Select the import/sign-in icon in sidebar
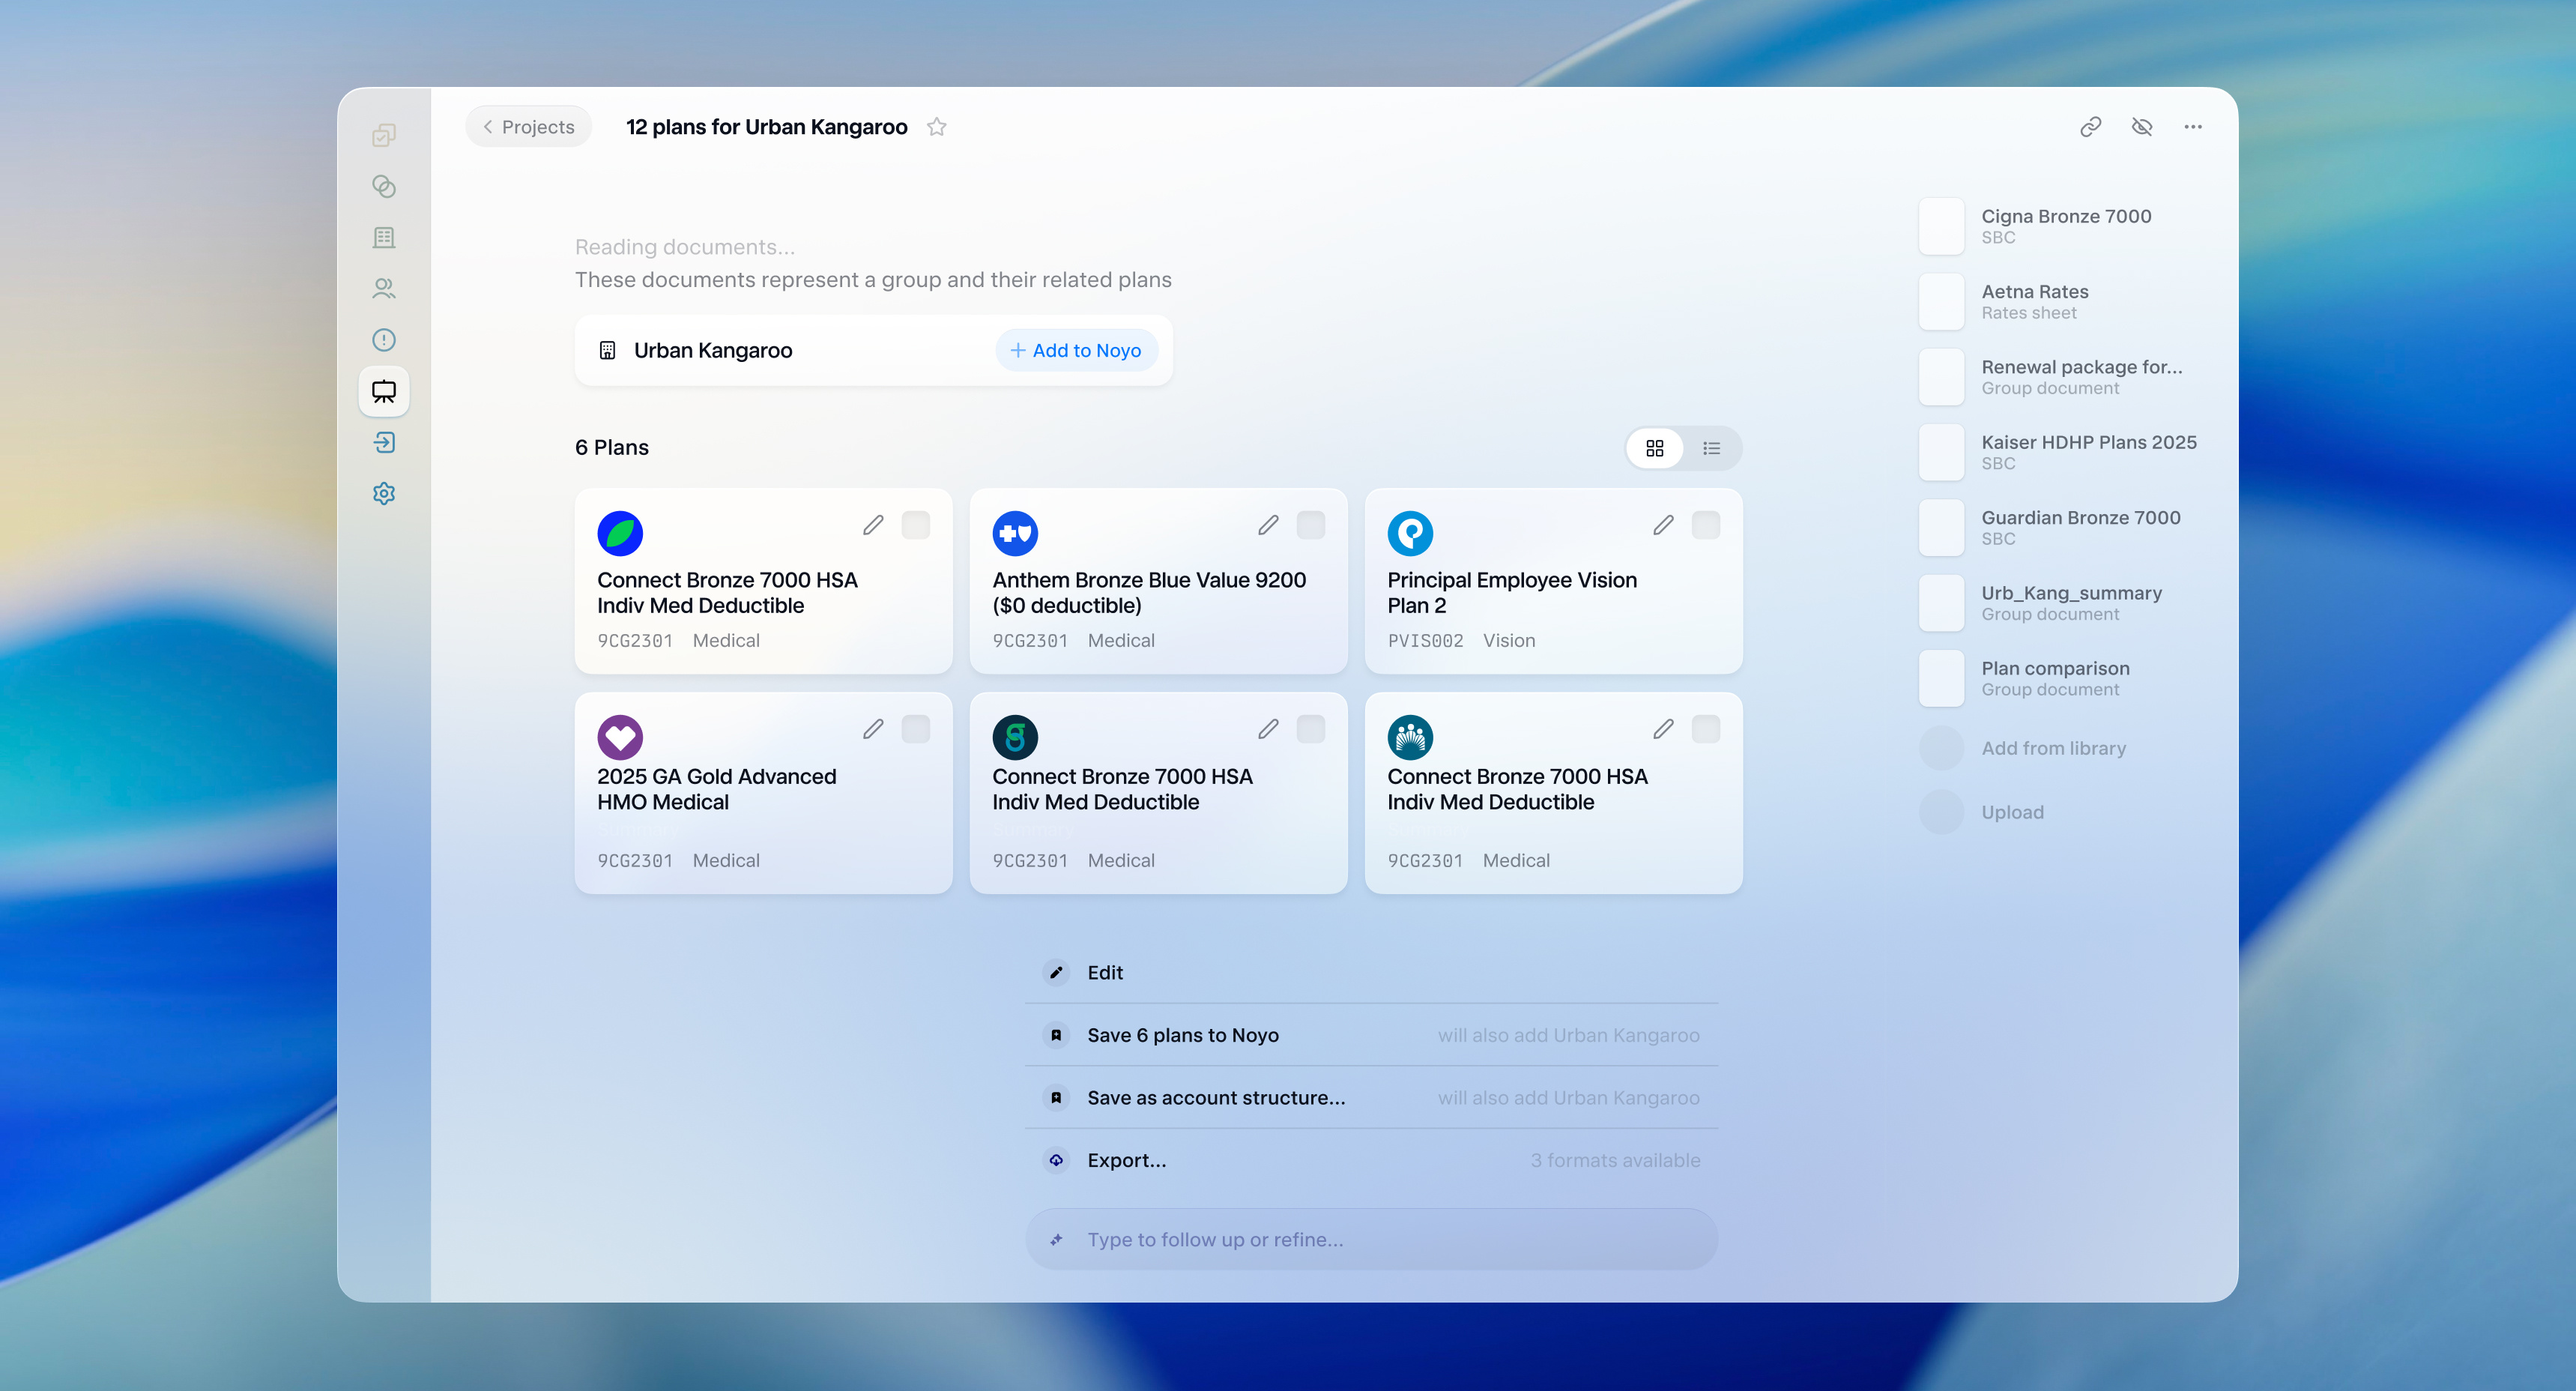 384,442
